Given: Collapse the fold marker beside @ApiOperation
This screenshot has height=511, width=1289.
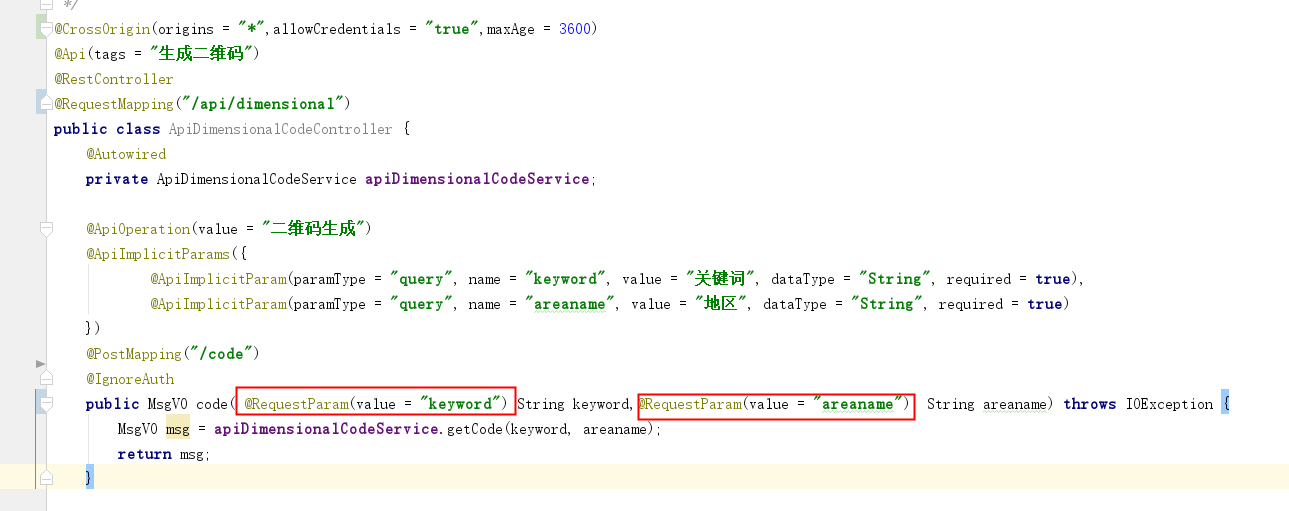Looking at the screenshot, I should click(x=45, y=229).
